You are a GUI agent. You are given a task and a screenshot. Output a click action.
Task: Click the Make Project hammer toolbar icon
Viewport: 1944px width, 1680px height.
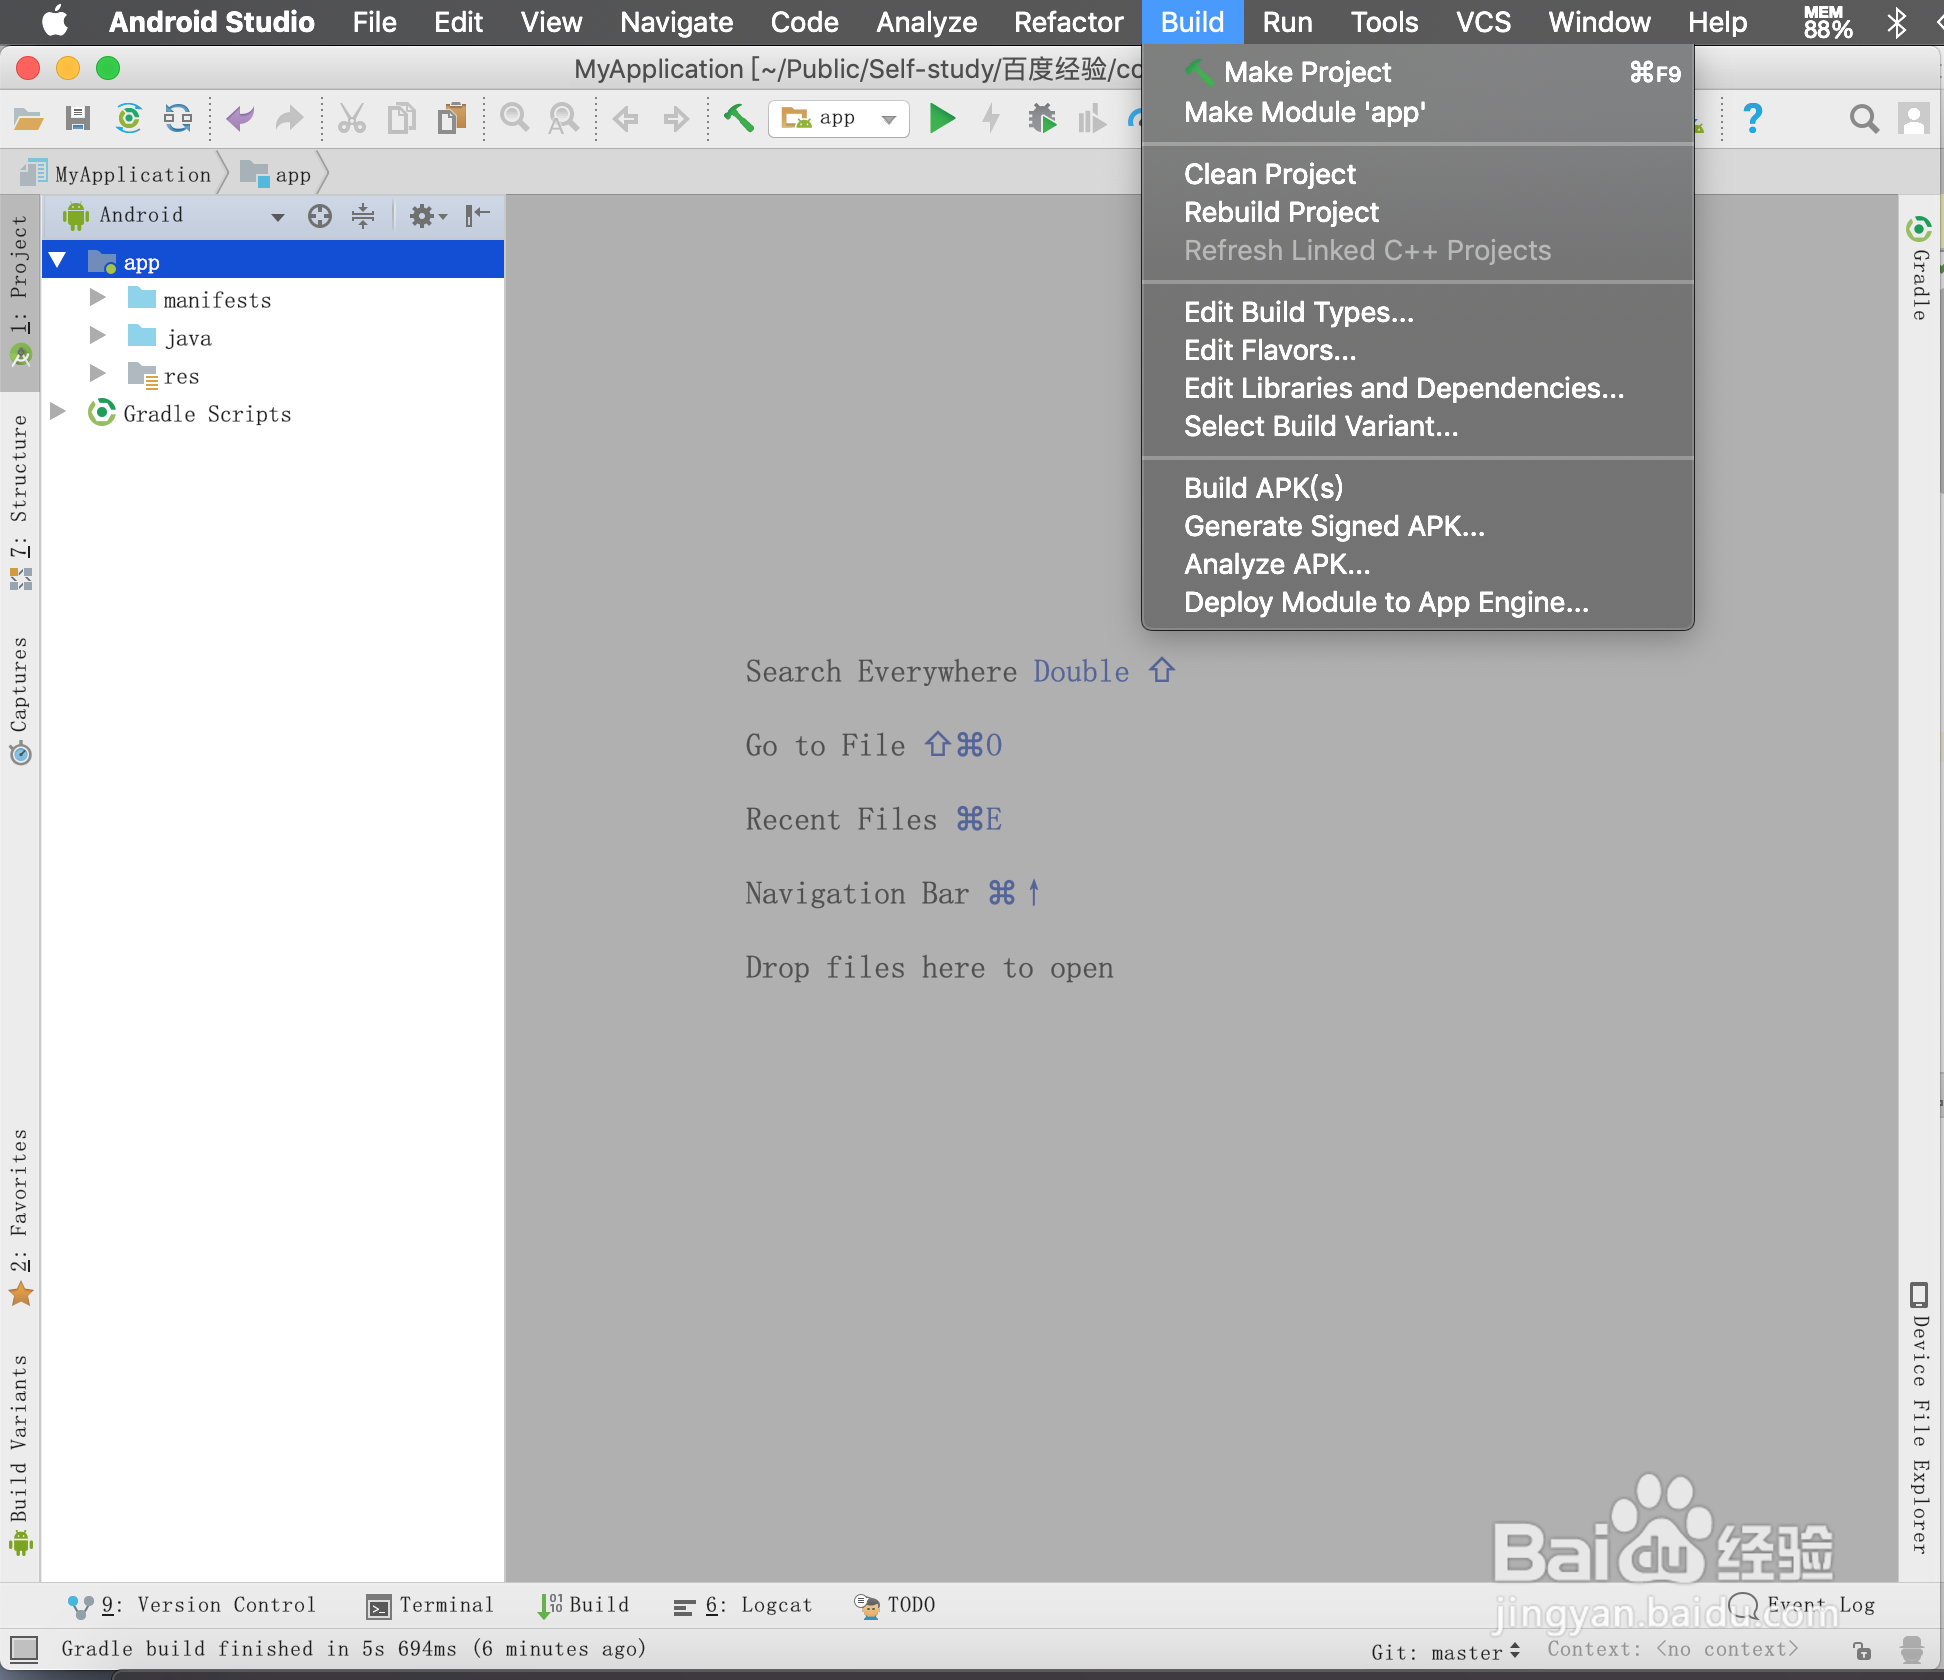point(739,119)
